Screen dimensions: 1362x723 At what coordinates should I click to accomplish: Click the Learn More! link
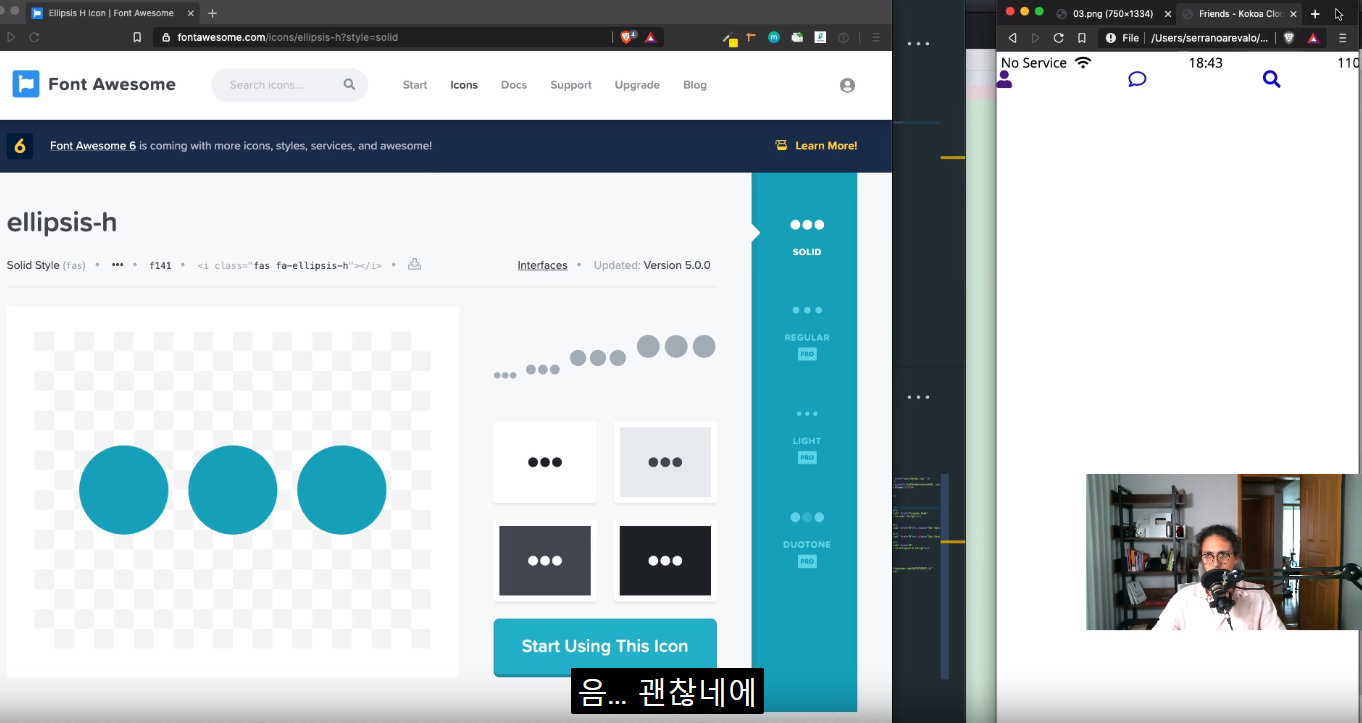point(826,146)
